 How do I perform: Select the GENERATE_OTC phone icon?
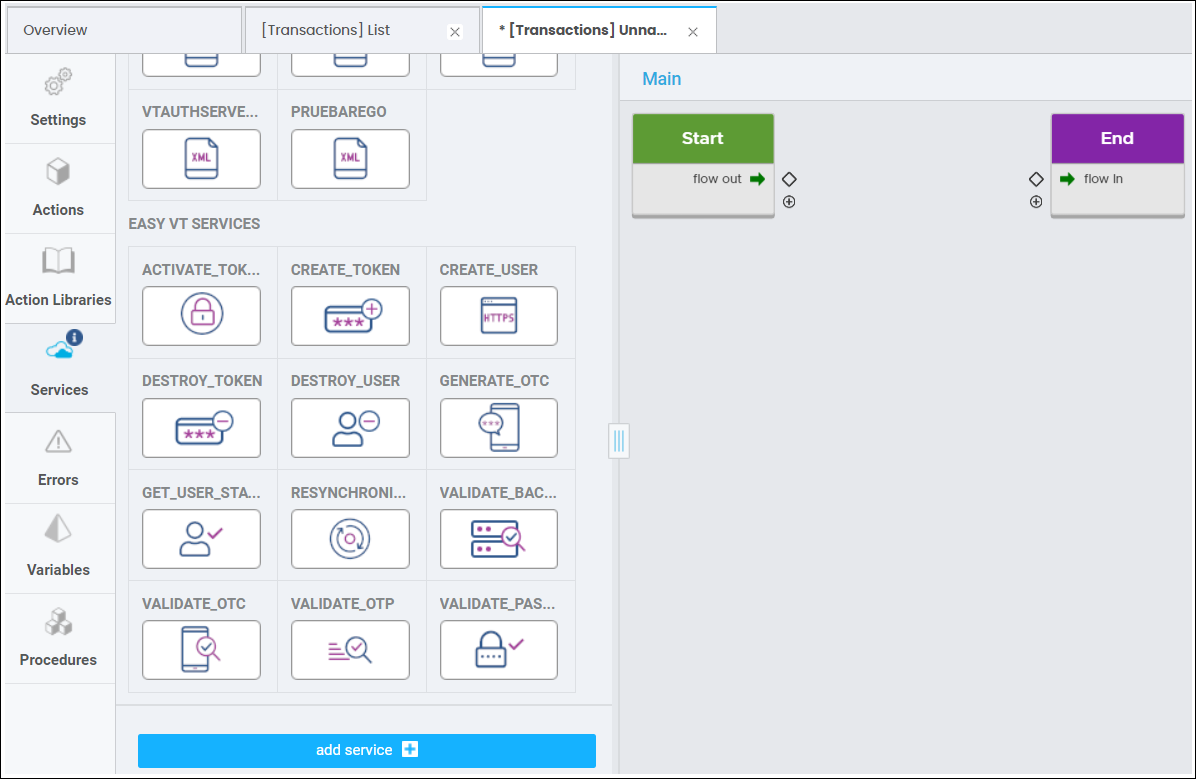[x=499, y=428]
